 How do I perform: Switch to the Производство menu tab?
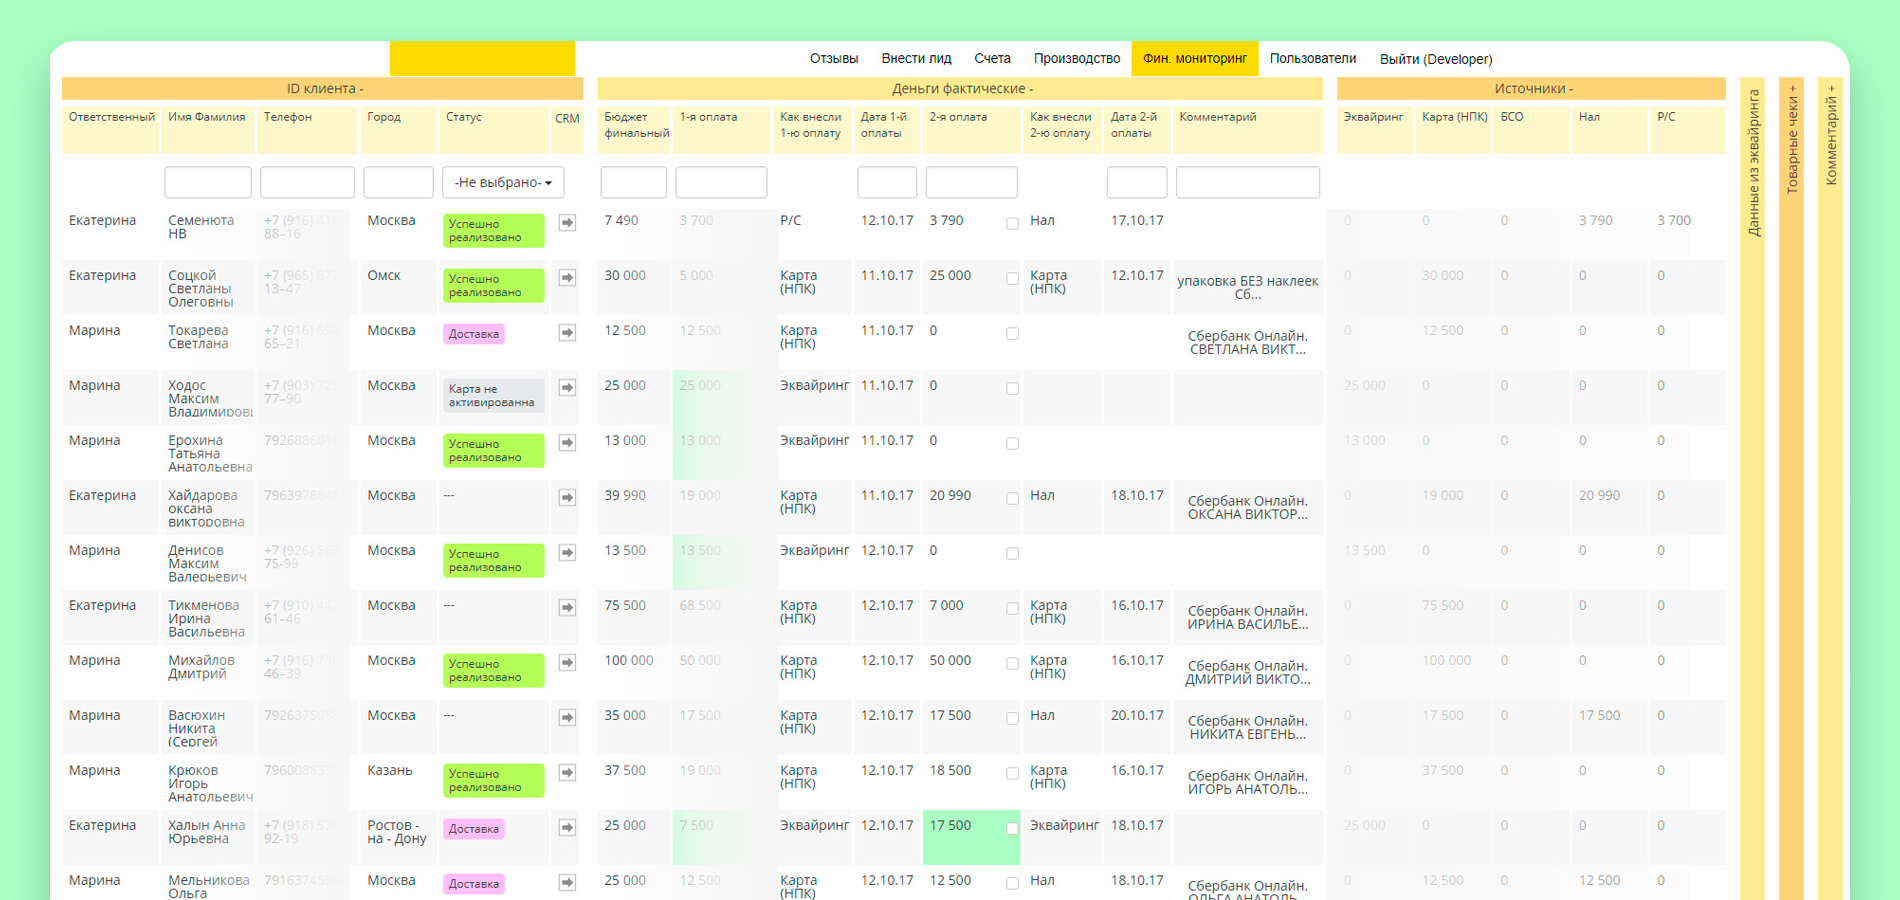1077,58
